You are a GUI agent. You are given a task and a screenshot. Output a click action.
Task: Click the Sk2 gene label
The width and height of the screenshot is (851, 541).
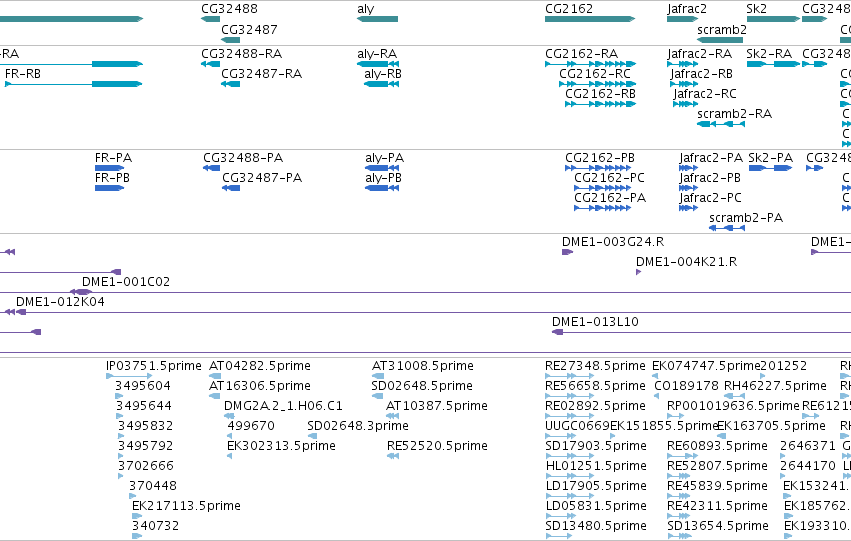click(756, 9)
